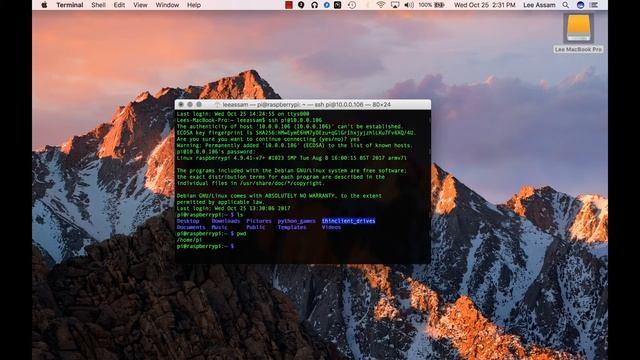The height and width of the screenshot is (360, 640).
Task: Click the 'Are you sure you want to continue' line
Action: [268, 139]
